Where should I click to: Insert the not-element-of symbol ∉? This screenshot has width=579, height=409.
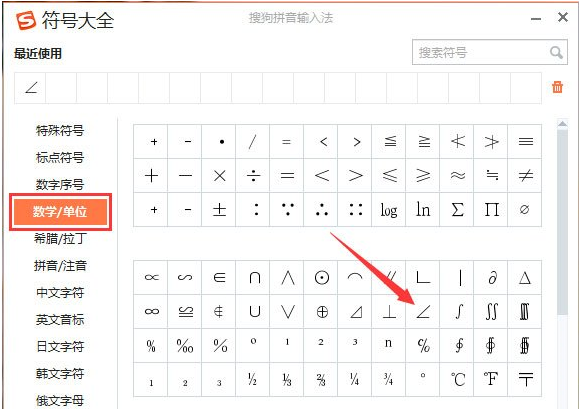pos(219,312)
